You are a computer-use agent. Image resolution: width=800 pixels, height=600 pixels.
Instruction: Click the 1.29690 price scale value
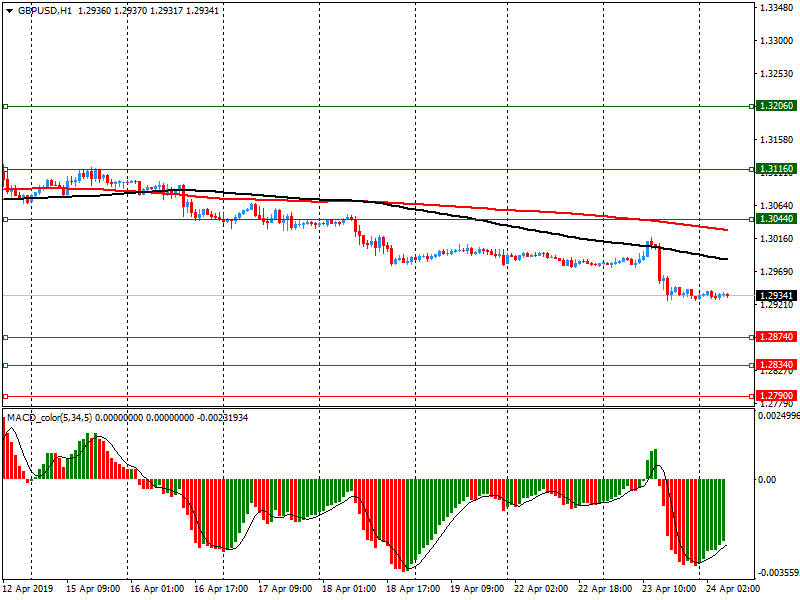coord(777,272)
